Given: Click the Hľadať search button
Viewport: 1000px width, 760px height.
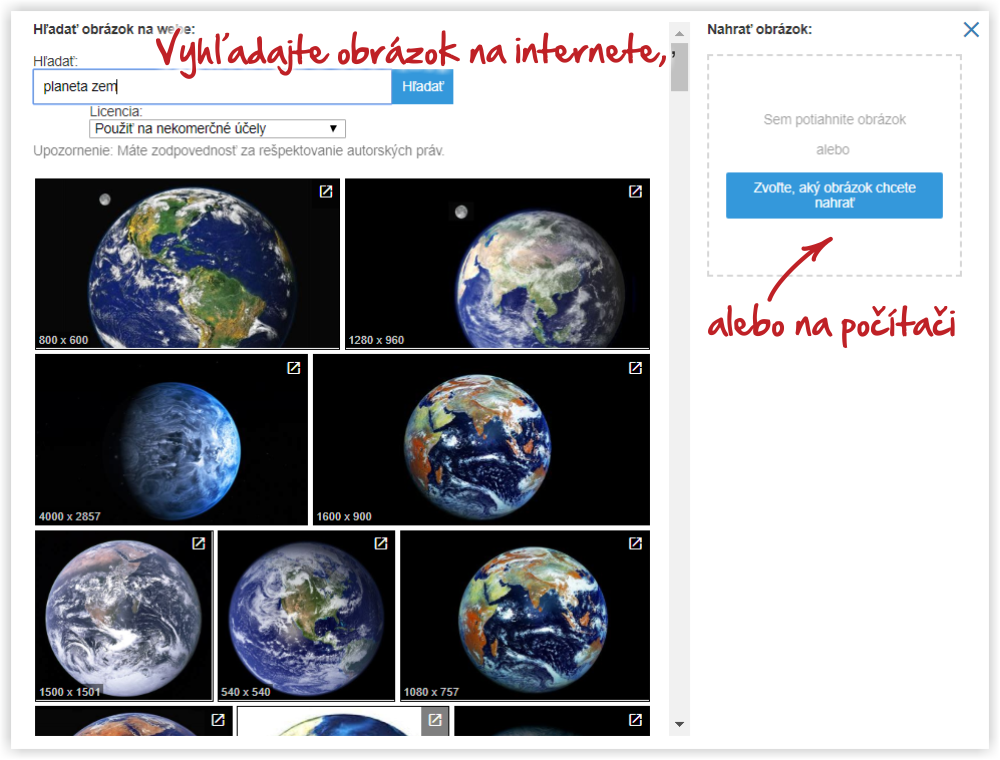Looking at the screenshot, I should [422, 87].
